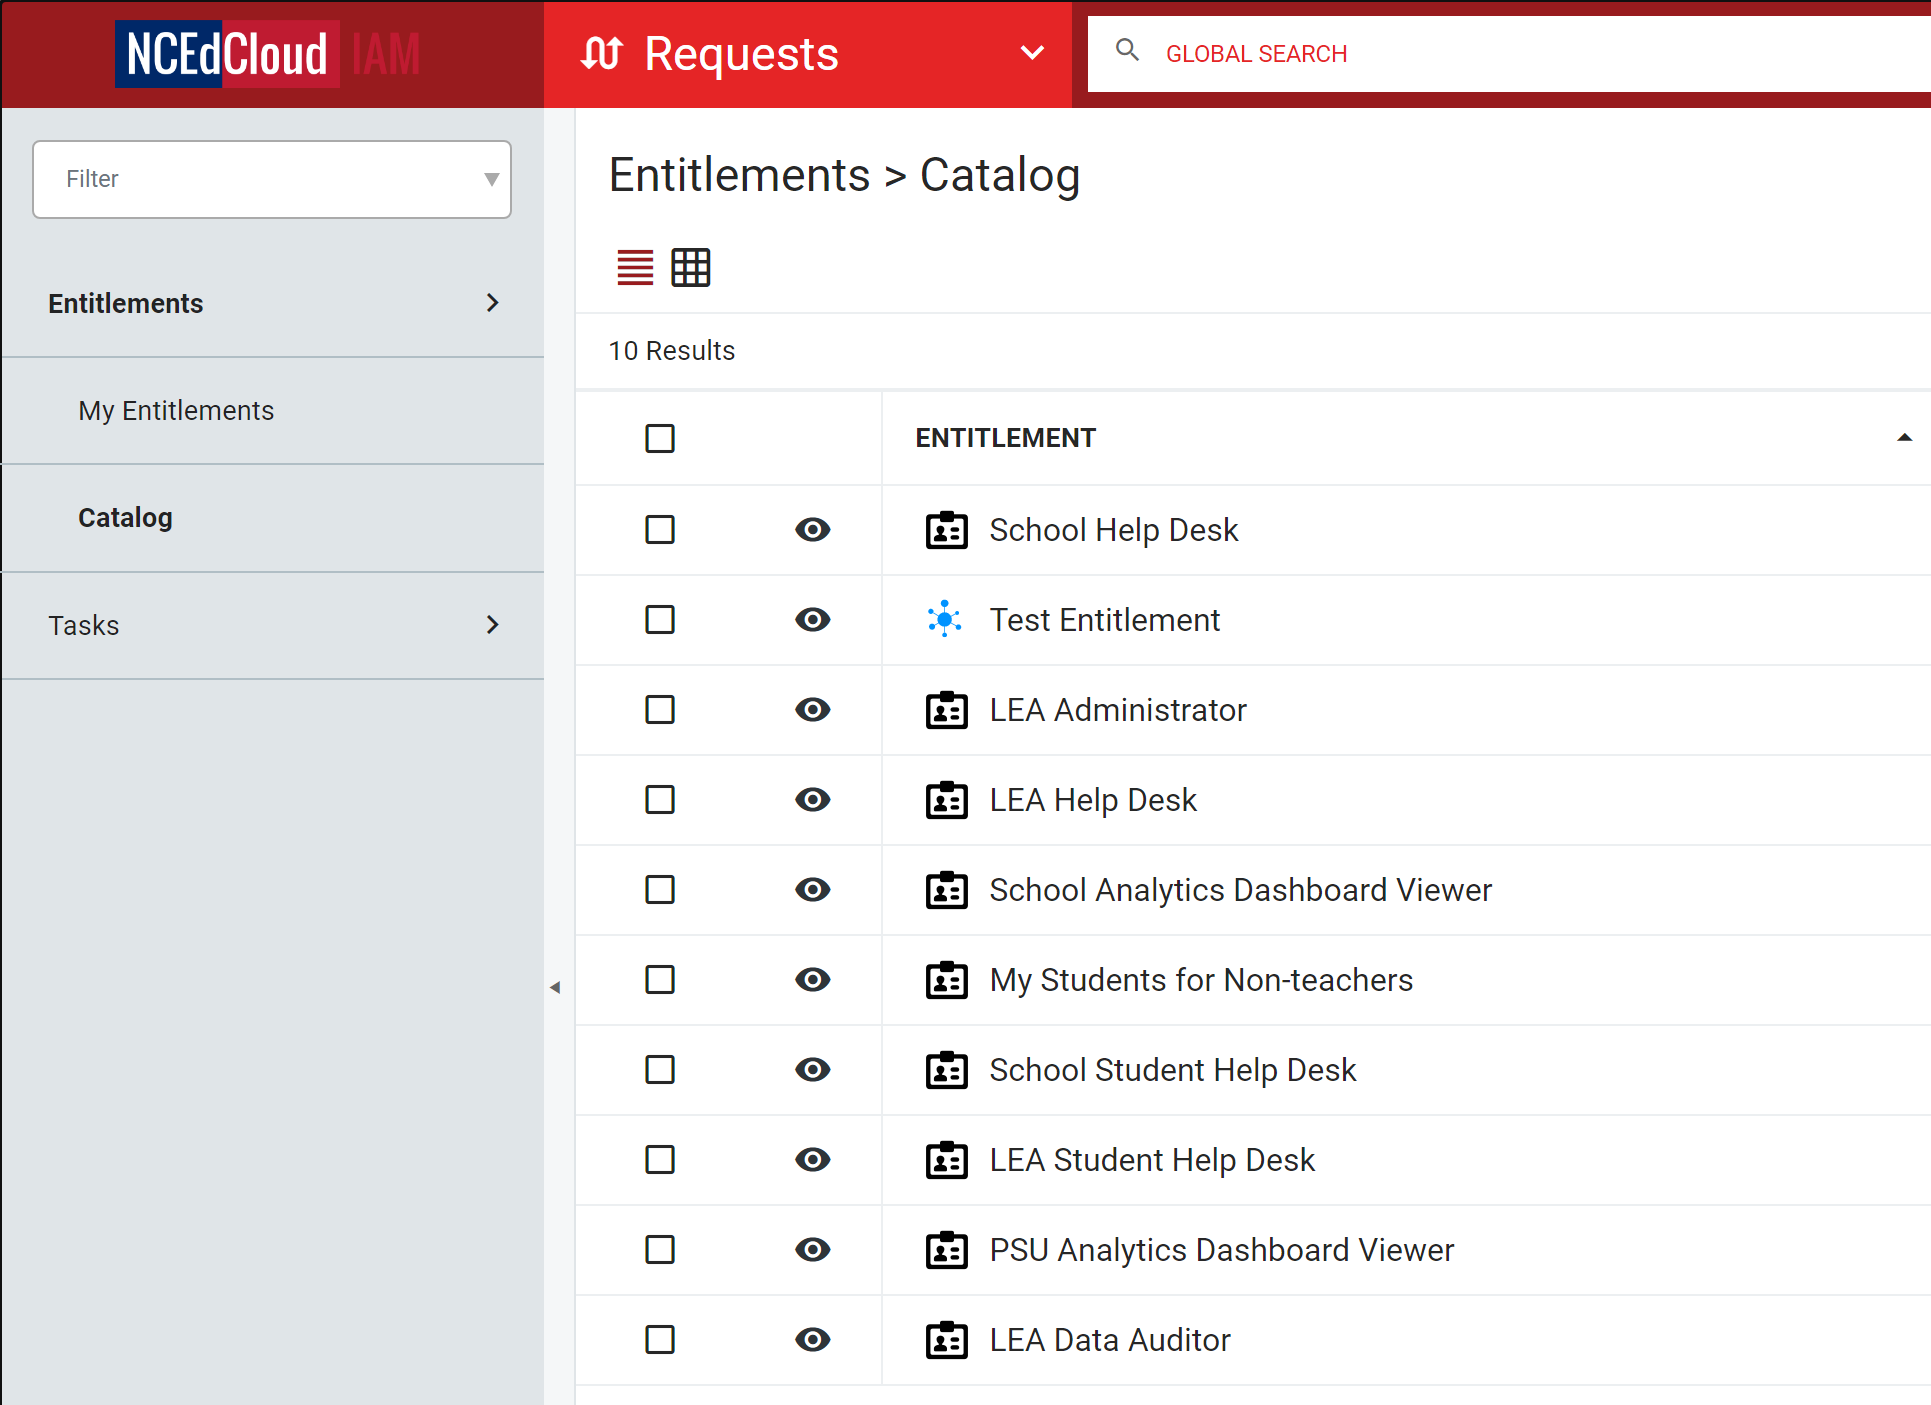Expand the Tasks section chevron

pos(492,625)
